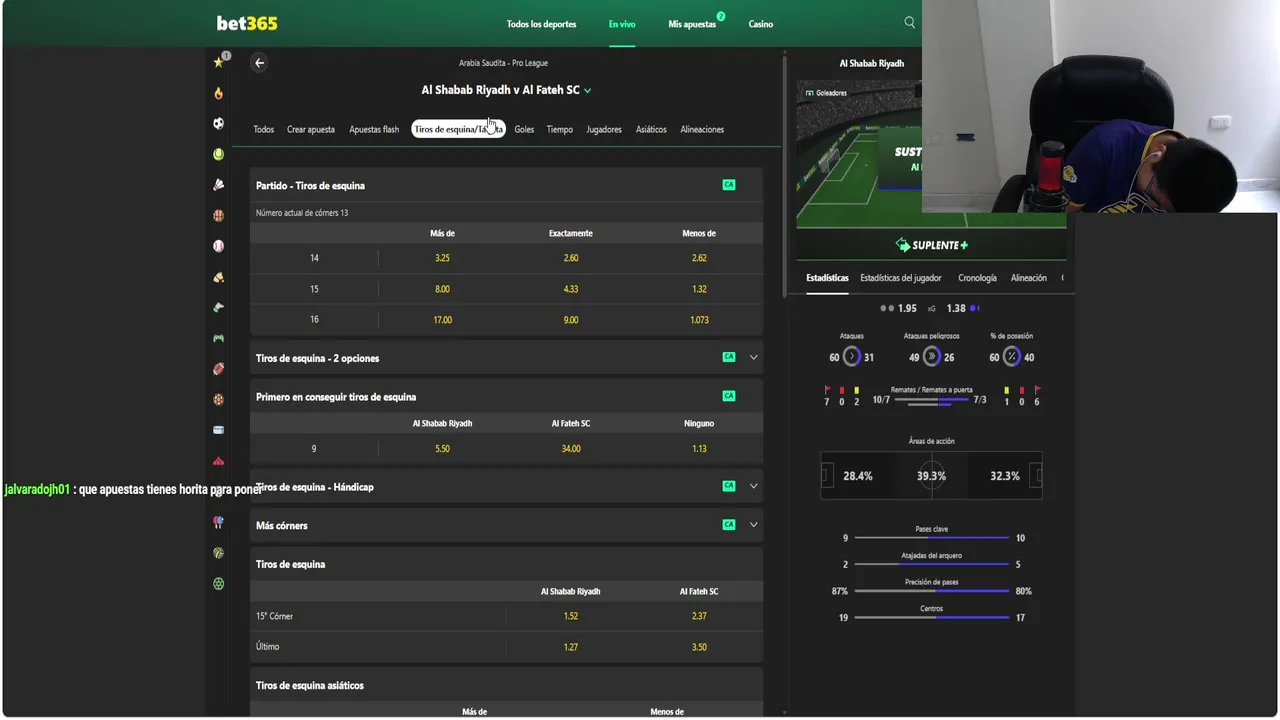Image resolution: width=1280 pixels, height=720 pixels.
Task: Select Más de 16 corners at 17.00
Action: pos(442,320)
